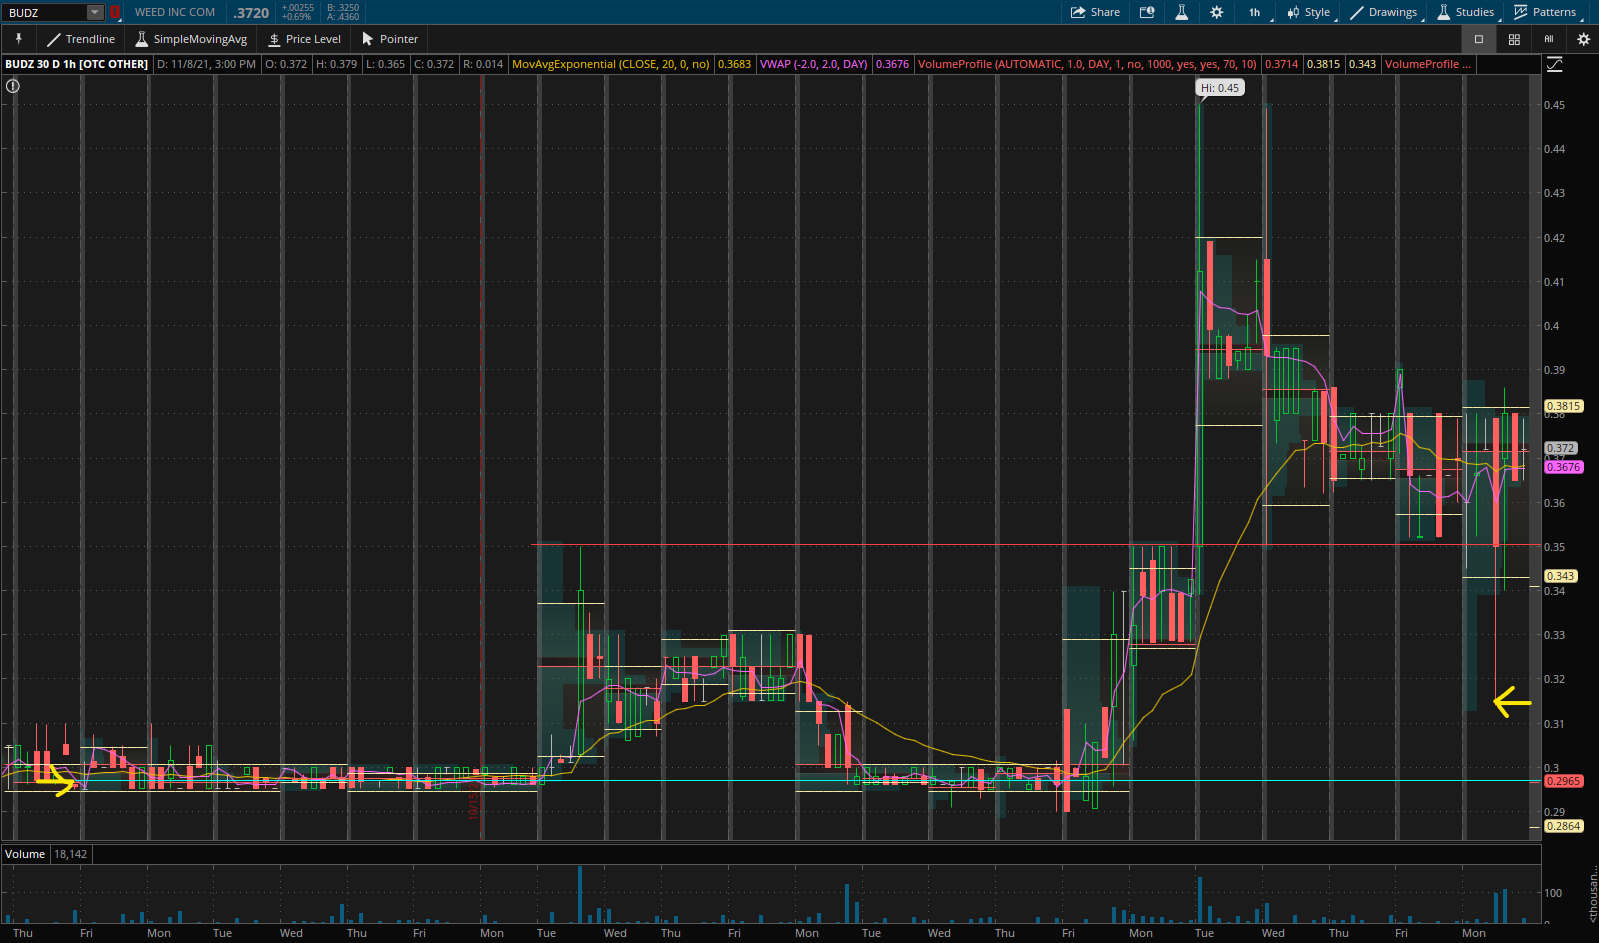Click the 0.3815 yellow price axis label
Image resolution: width=1599 pixels, height=943 pixels.
pos(1563,406)
